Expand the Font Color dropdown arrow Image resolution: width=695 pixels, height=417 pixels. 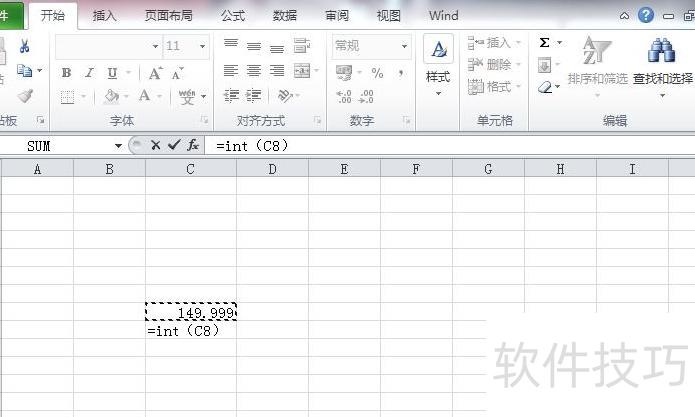tap(160, 96)
